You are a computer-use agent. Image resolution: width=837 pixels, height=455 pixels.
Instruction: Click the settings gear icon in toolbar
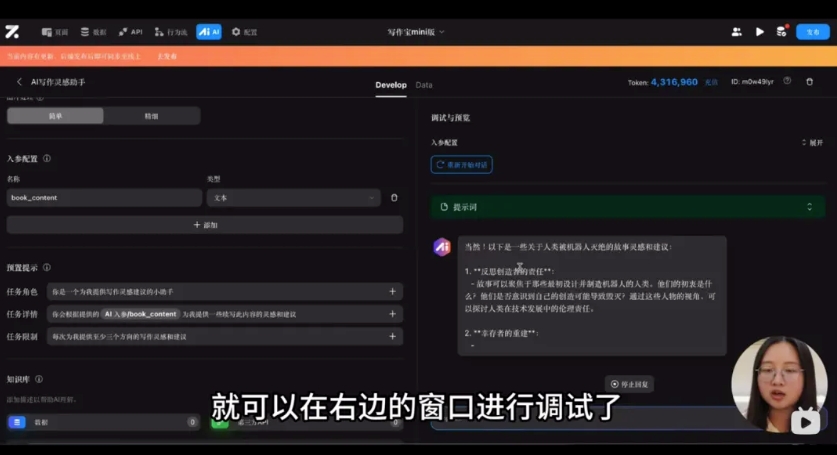click(236, 32)
